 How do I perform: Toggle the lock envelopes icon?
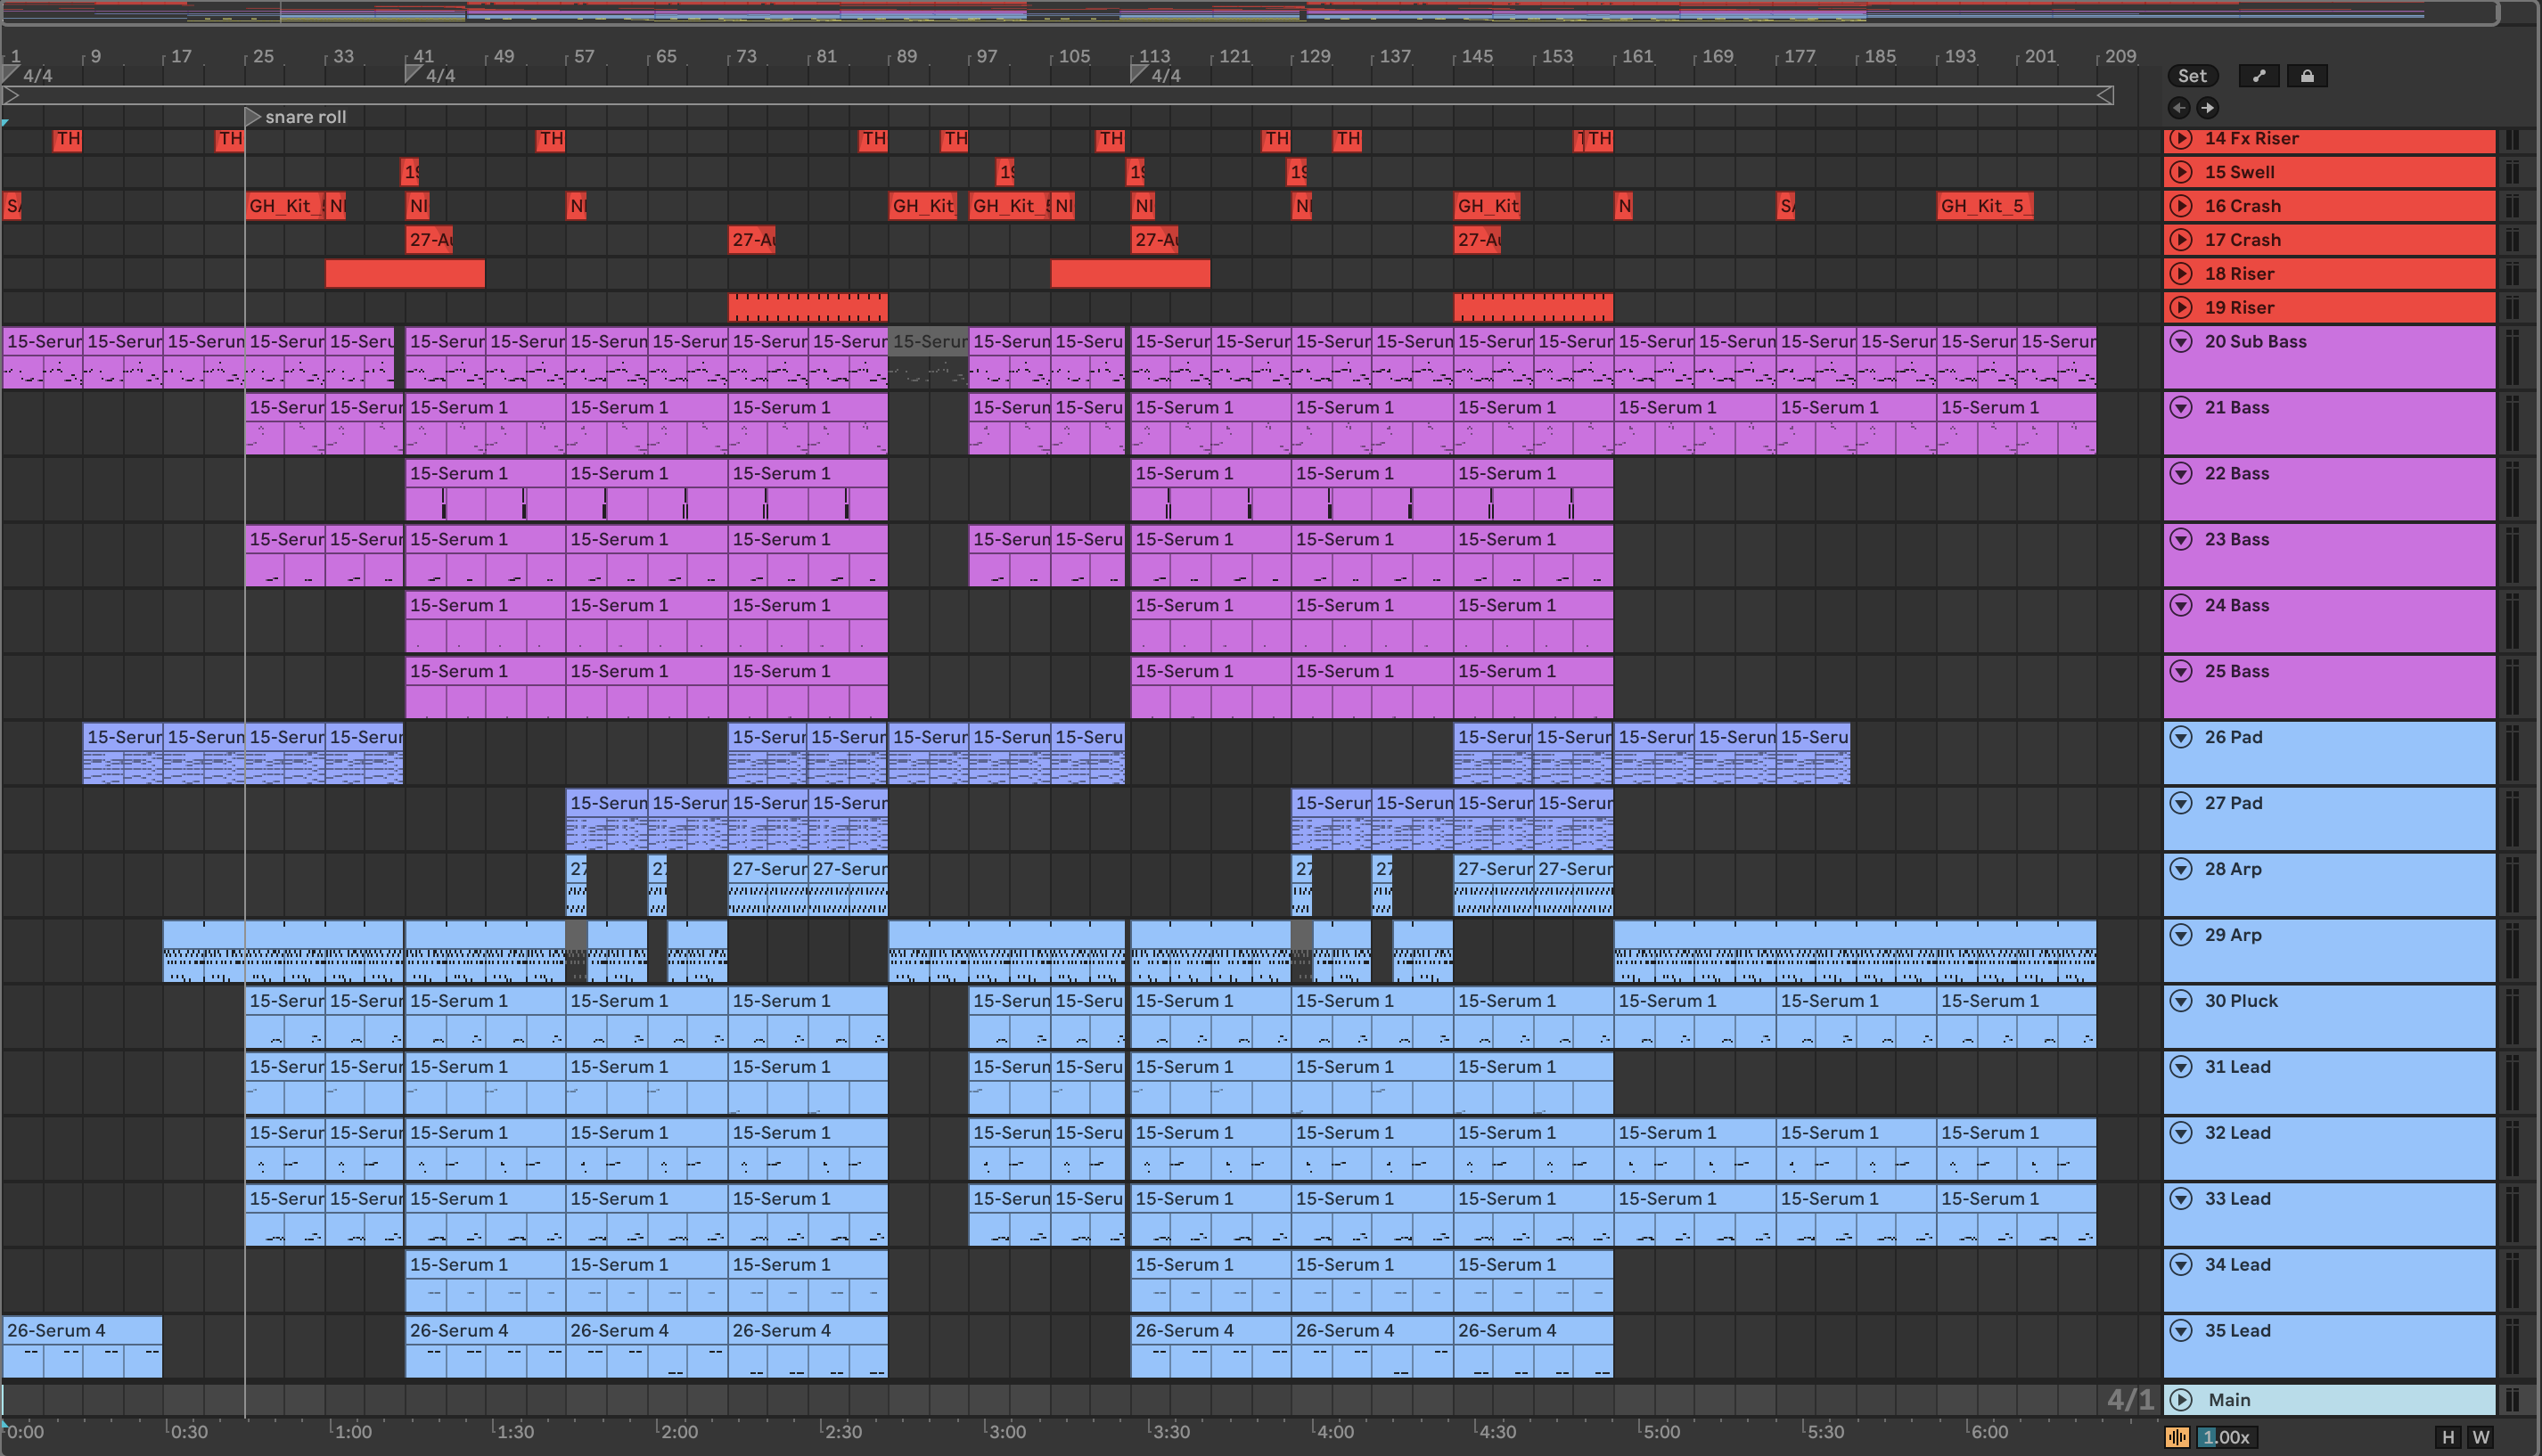pyautogui.click(x=2307, y=76)
